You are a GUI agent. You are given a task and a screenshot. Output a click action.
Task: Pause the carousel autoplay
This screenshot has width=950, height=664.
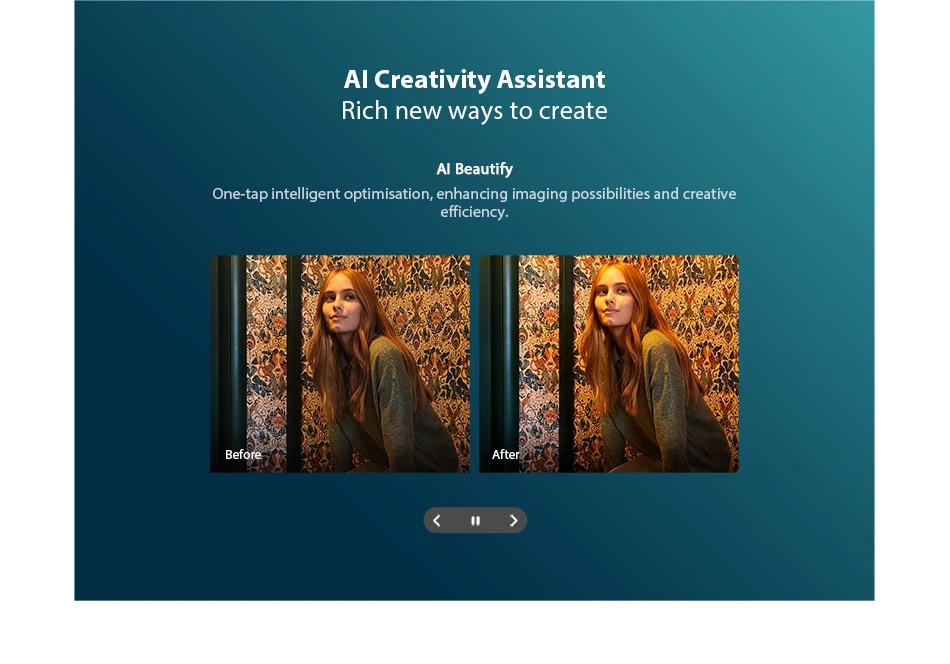click(476, 520)
